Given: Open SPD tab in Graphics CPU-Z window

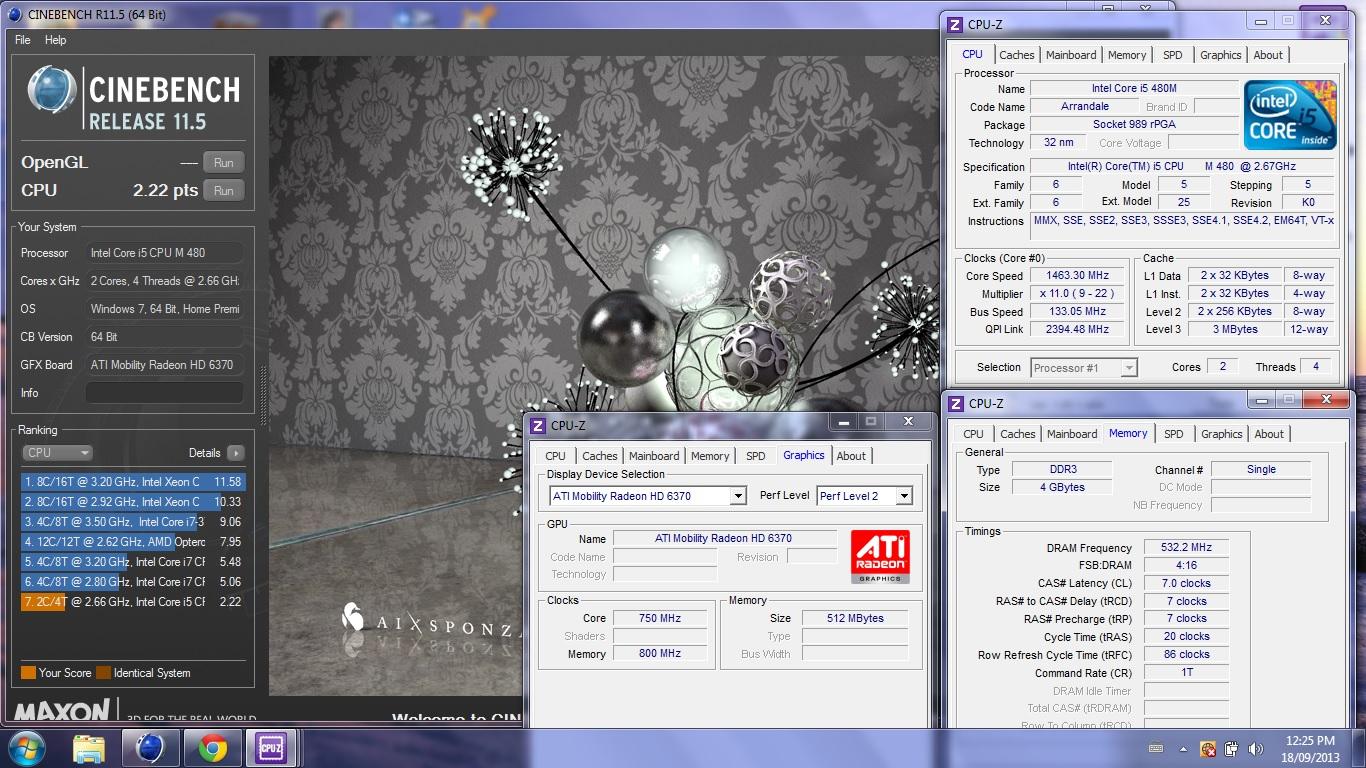Looking at the screenshot, I should click(756, 456).
